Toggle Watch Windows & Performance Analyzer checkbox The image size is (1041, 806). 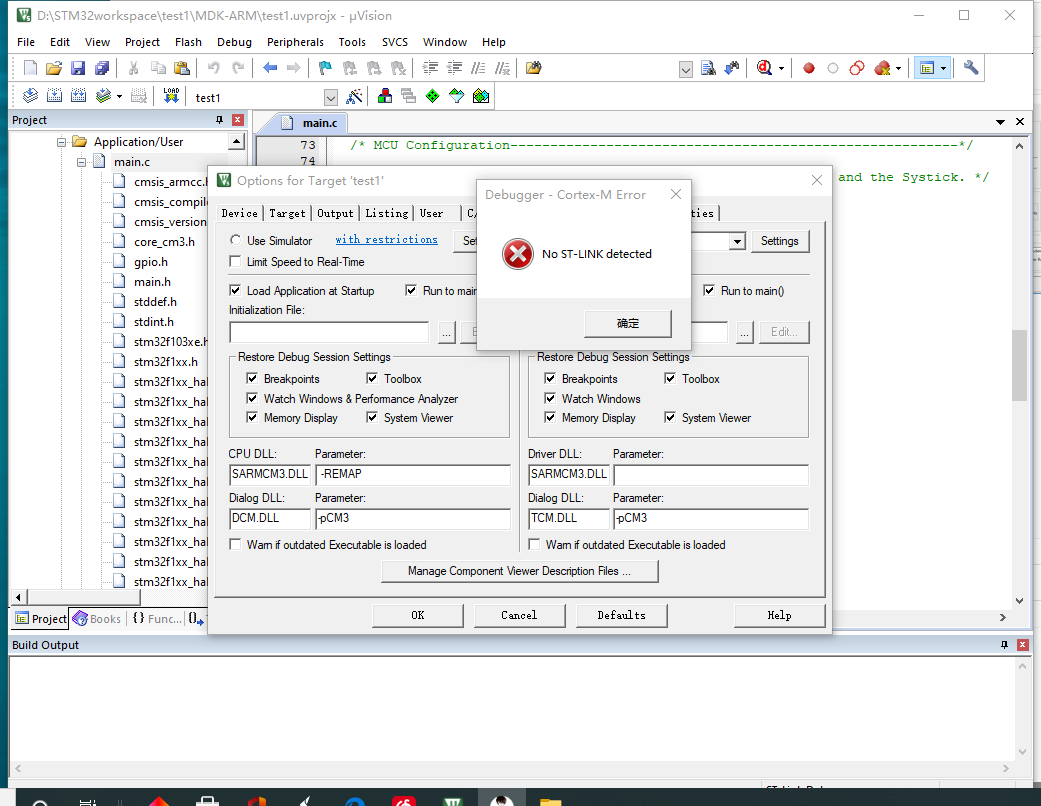click(252, 398)
